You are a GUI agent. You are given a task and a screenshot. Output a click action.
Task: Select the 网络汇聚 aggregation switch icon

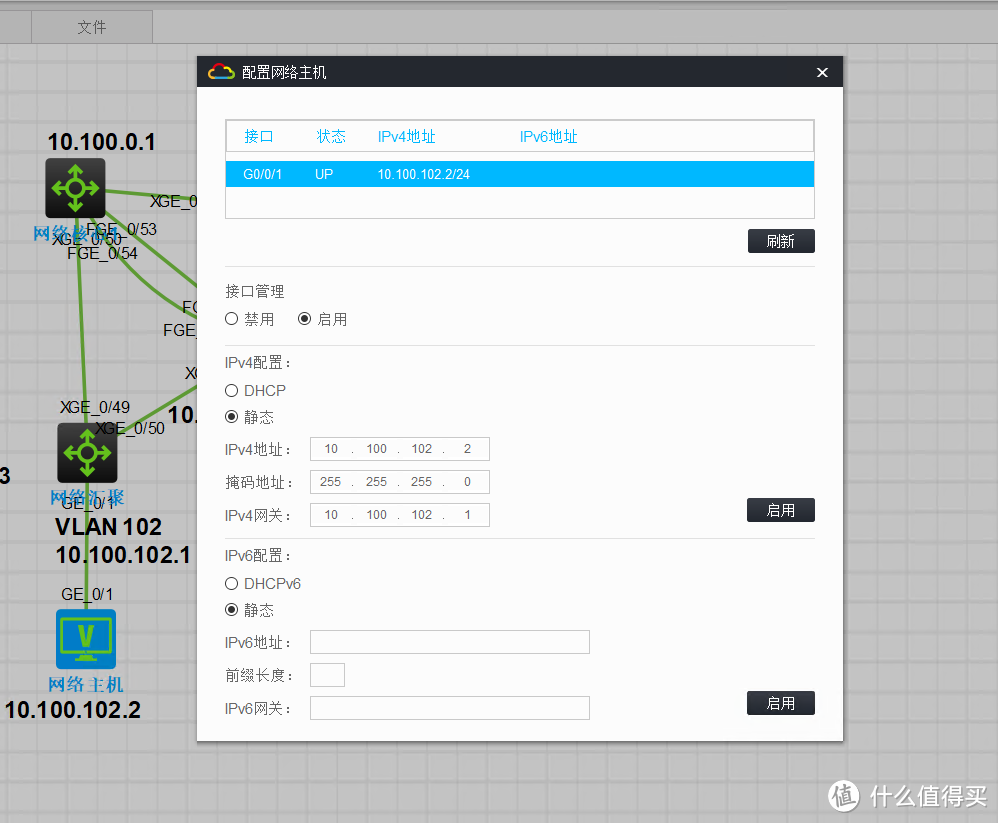click(x=87, y=452)
